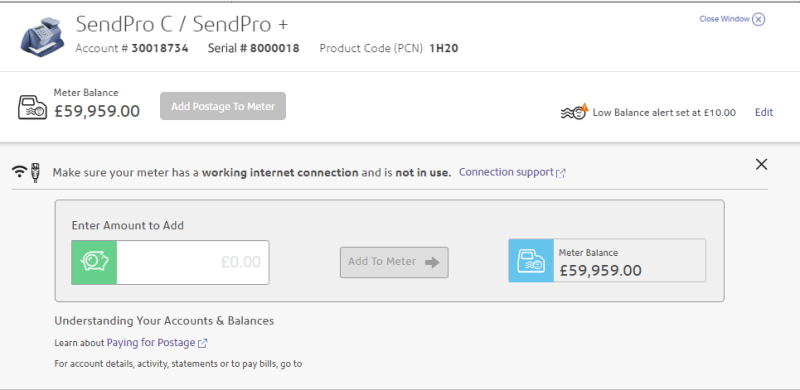Click the low balance alert warning icon
Screen dimensions: 800x390
pyautogui.click(x=574, y=111)
